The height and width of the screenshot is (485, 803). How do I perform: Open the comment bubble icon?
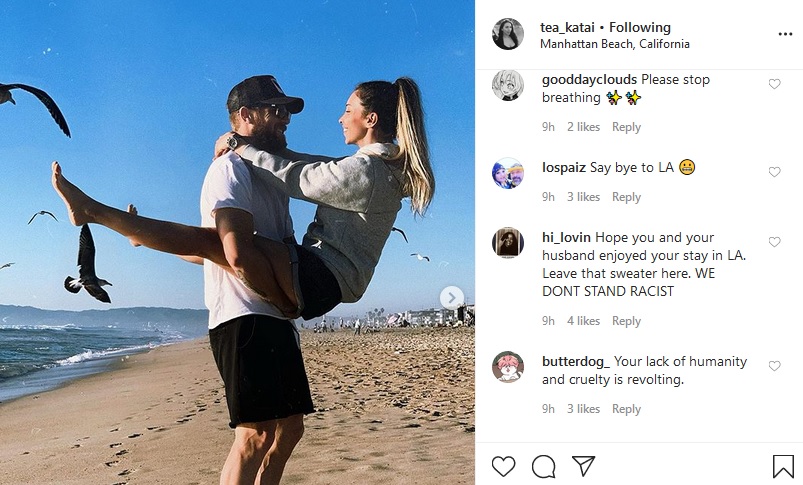coord(543,466)
